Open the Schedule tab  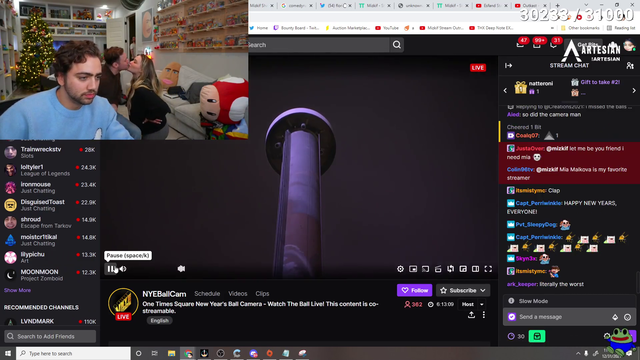pyautogui.click(x=207, y=293)
